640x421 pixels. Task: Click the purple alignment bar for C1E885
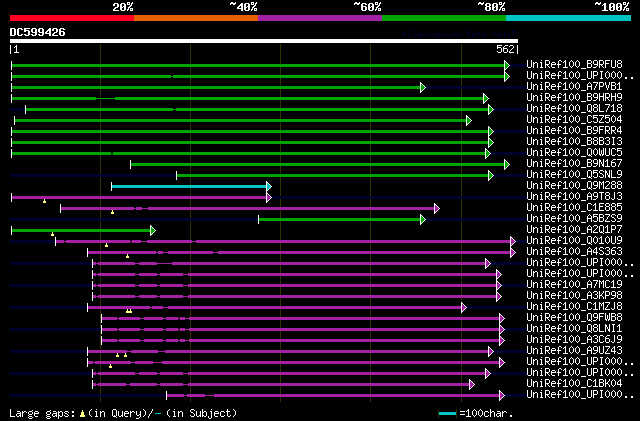click(x=248, y=209)
